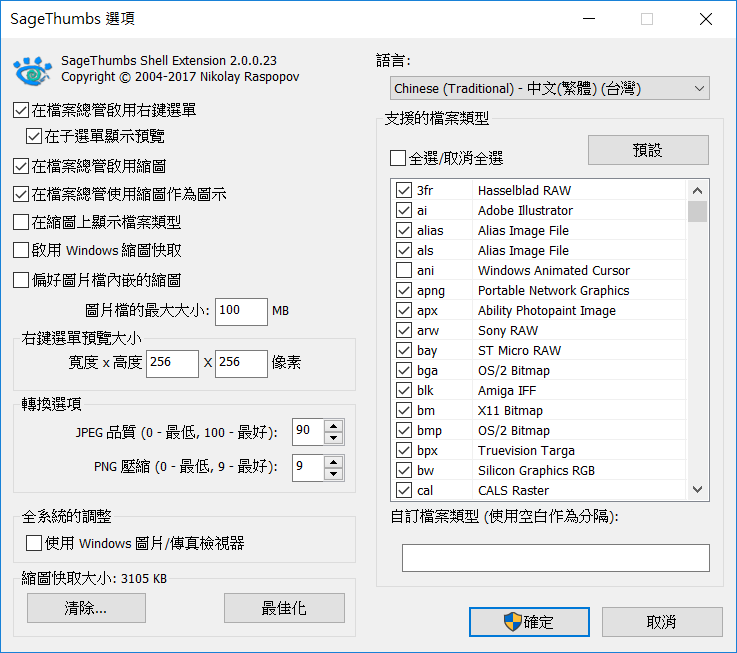
Task: Minimize the SageThumbs 選項 window
Action: pos(588,19)
